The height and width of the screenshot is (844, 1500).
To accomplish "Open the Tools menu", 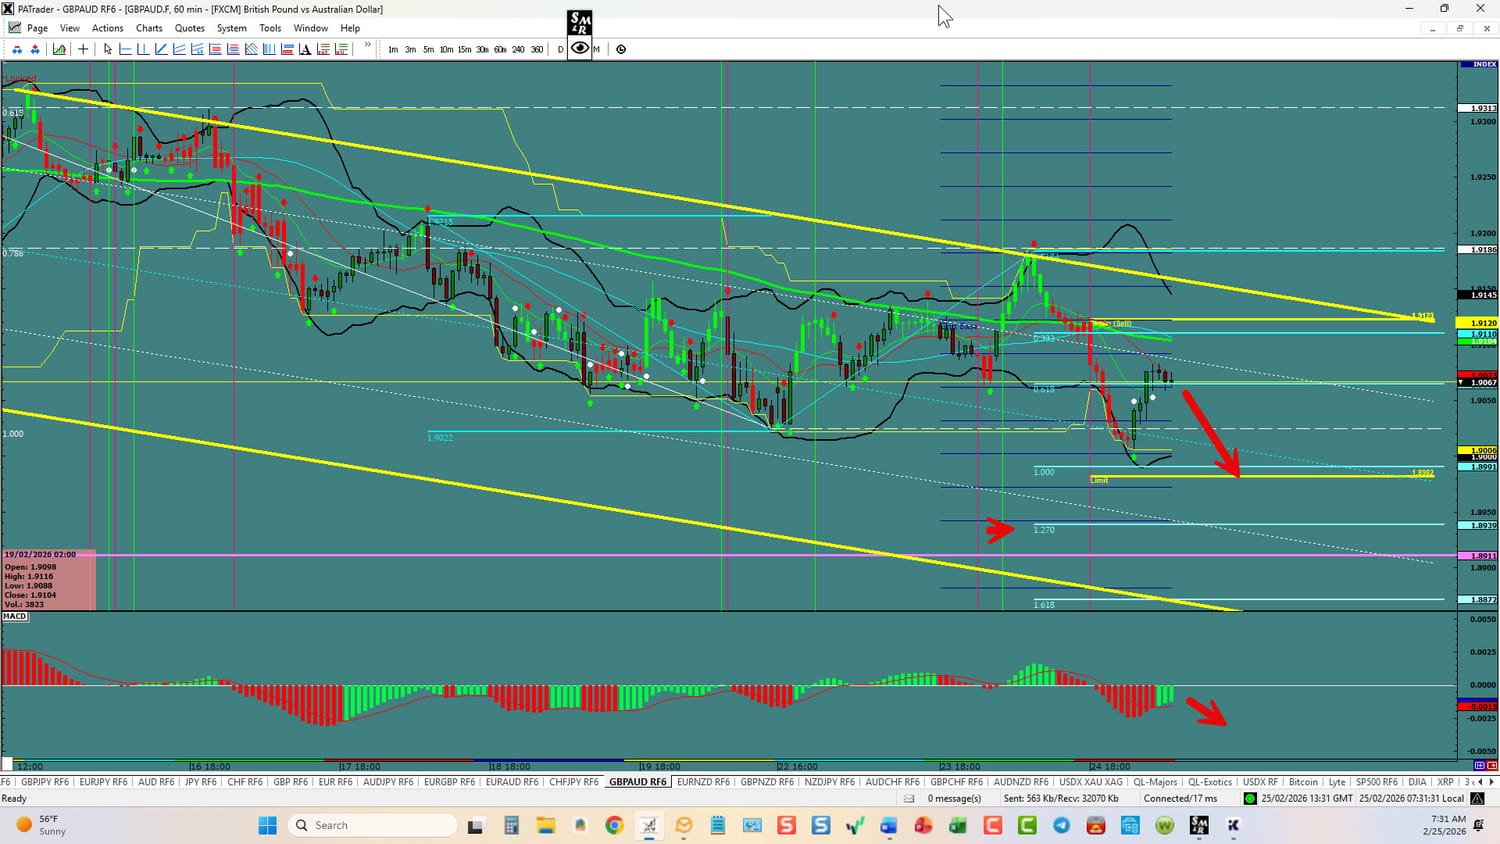I will tap(270, 28).
